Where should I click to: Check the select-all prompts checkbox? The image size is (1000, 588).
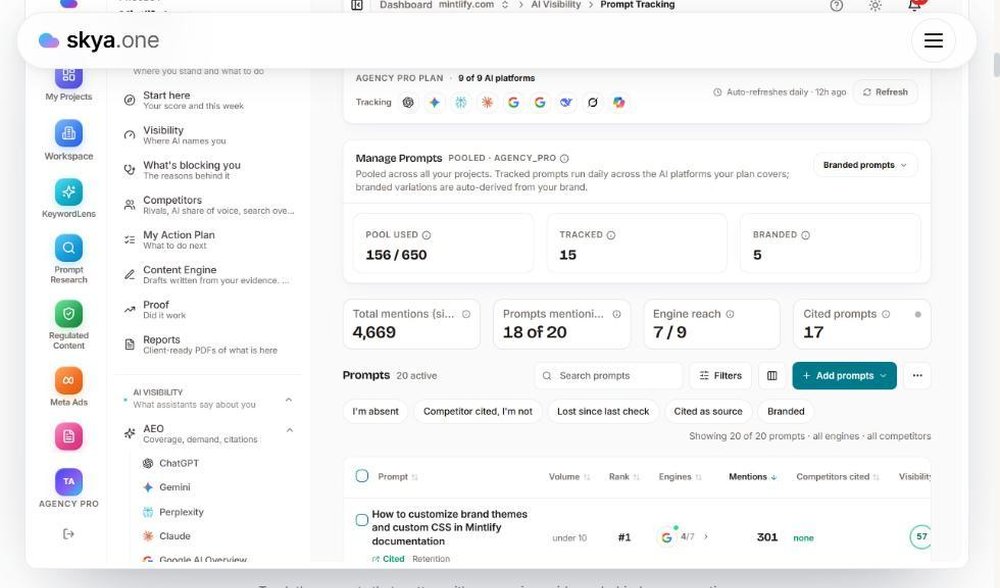[x=362, y=476]
